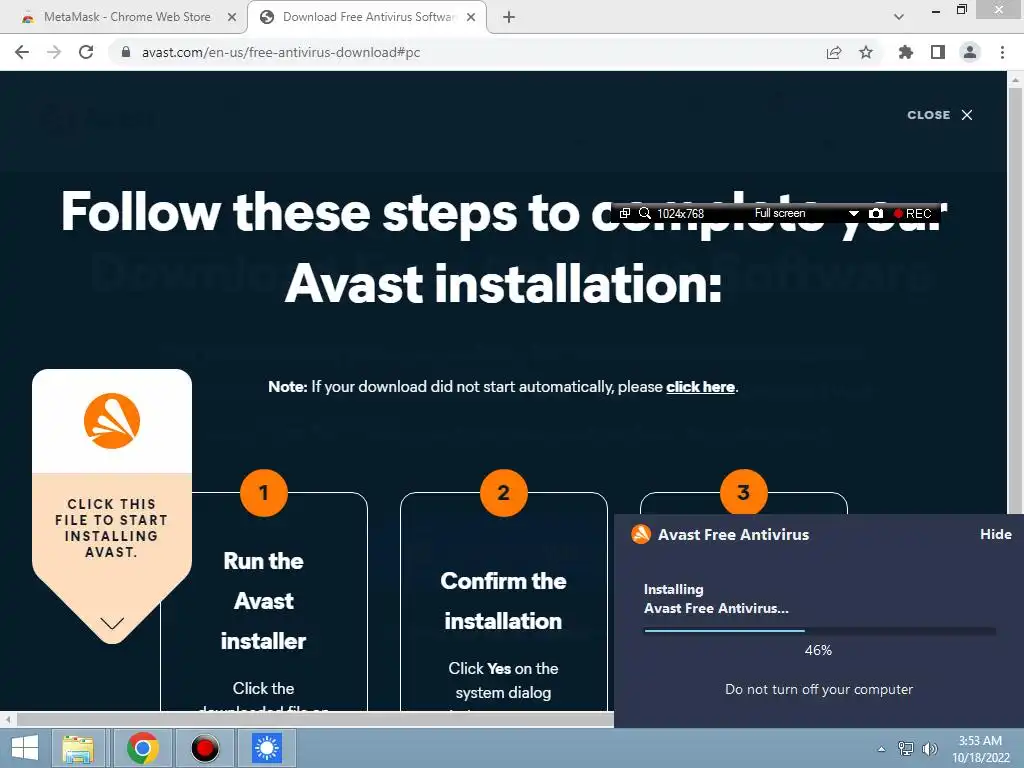Share this page using the share icon
Image resolution: width=1024 pixels, height=768 pixels.
(x=833, y=52)
